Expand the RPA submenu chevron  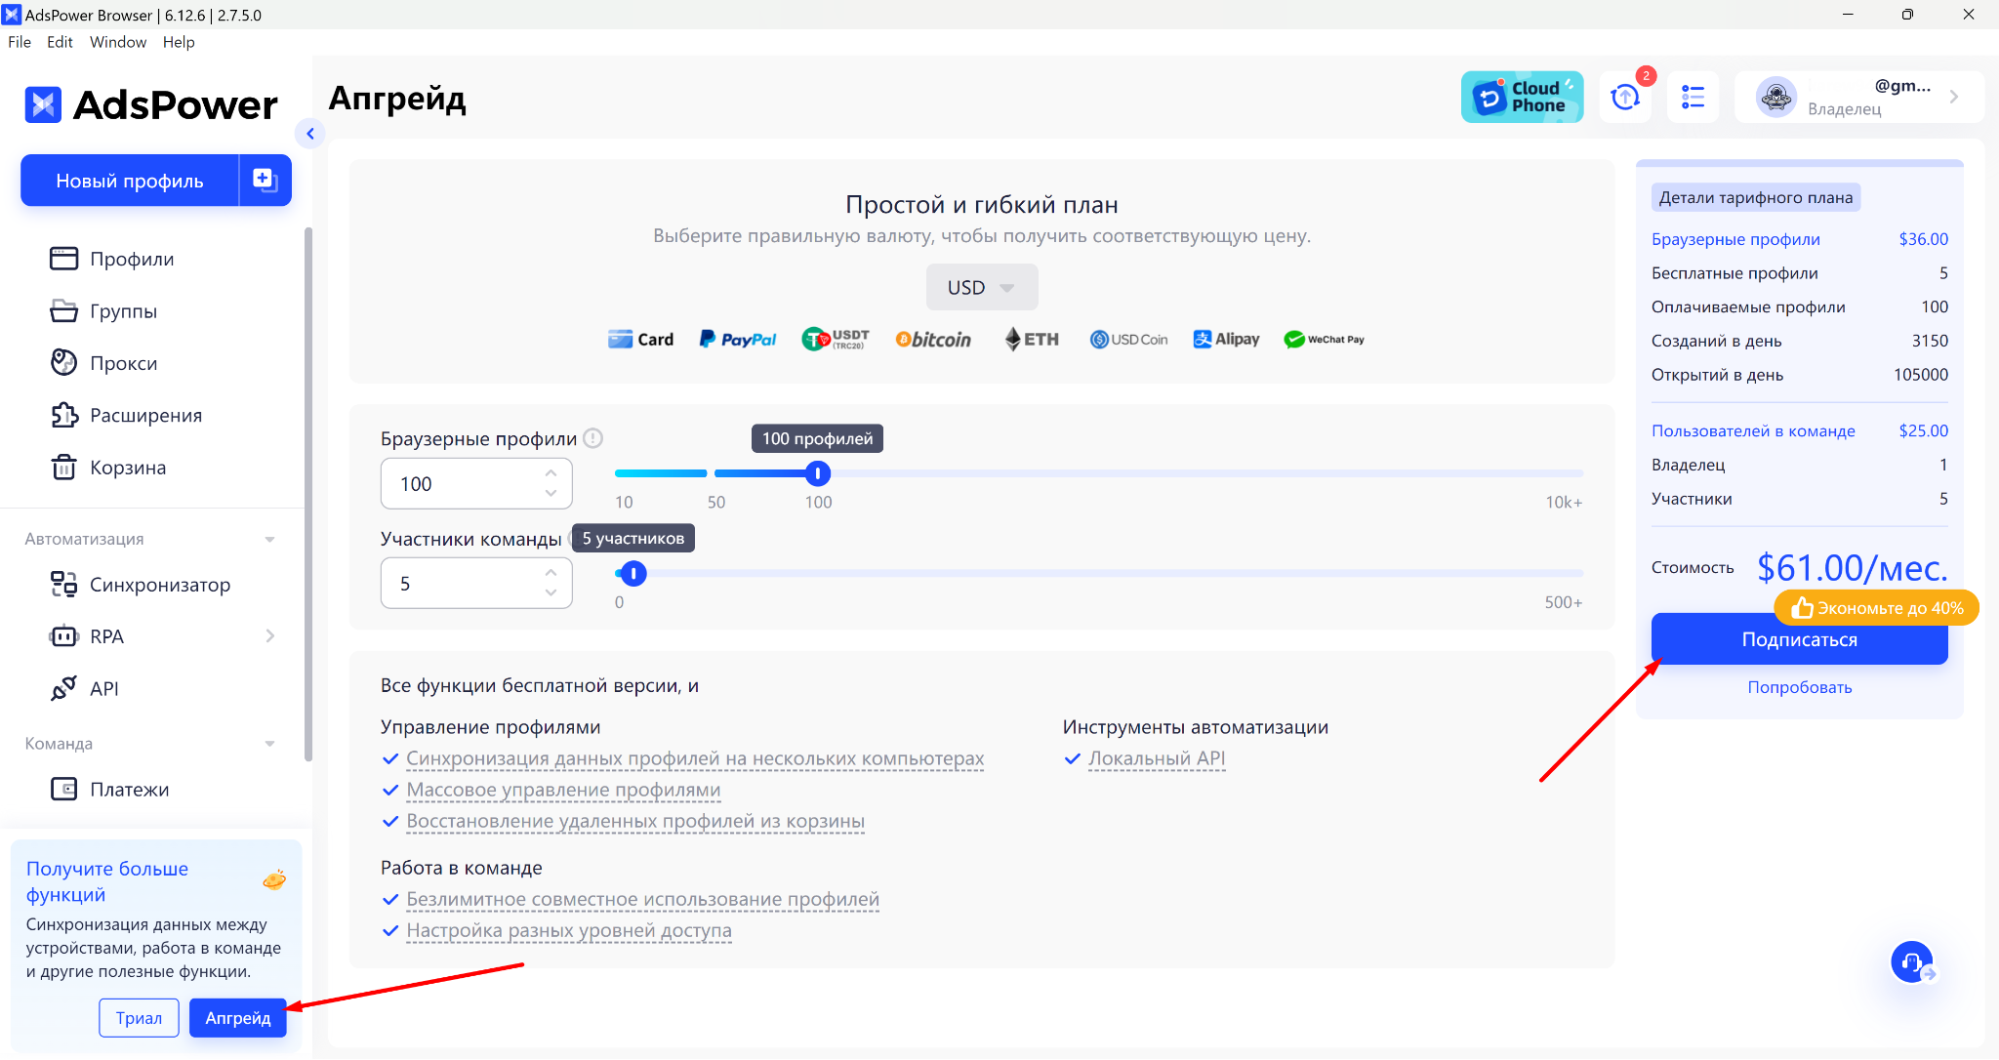point(270,636)
